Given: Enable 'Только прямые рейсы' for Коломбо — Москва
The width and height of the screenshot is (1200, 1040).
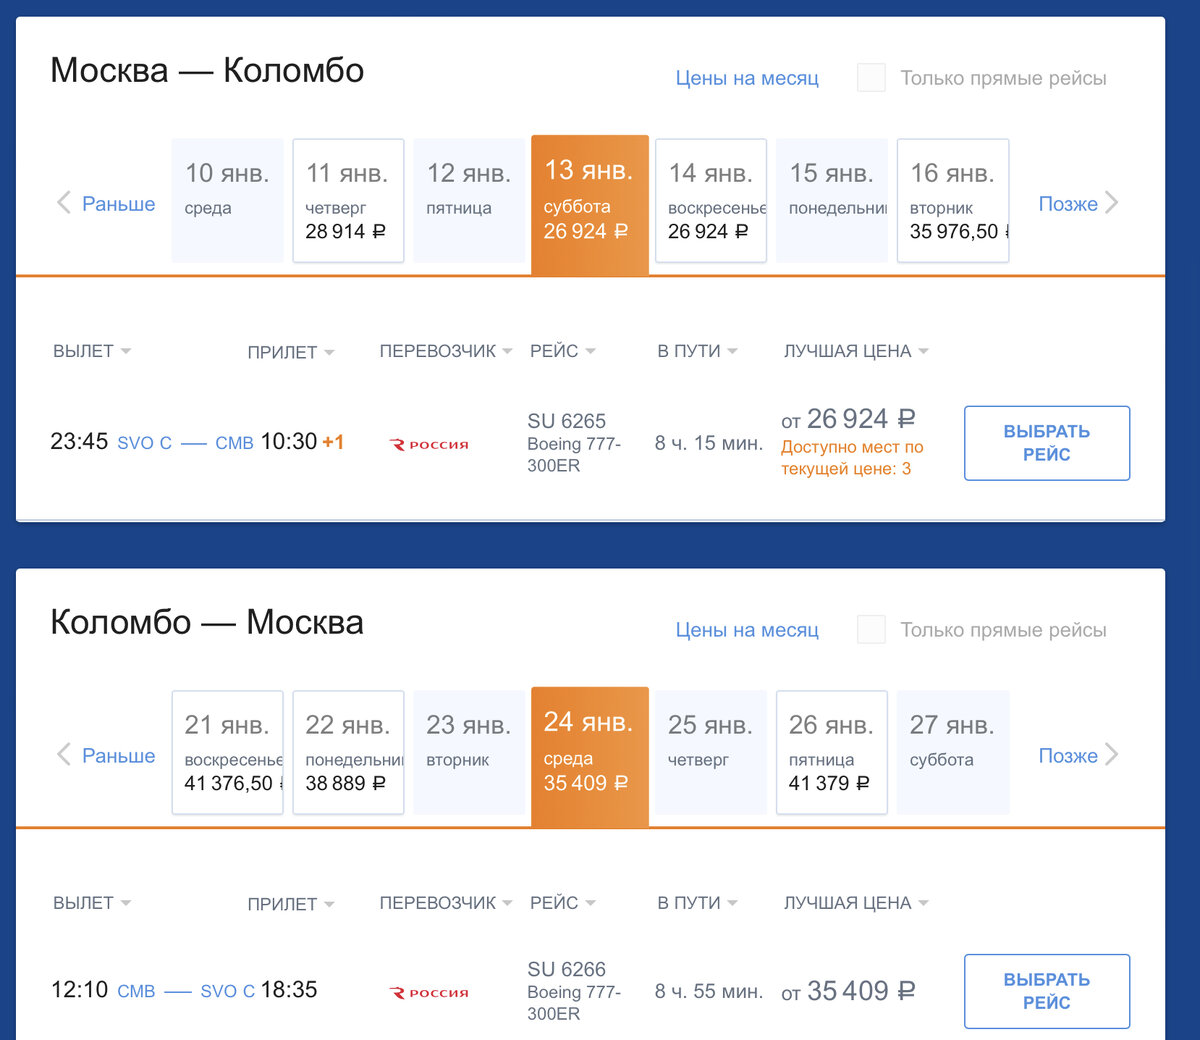Looking at the screenshot, I should pos(871,630).
